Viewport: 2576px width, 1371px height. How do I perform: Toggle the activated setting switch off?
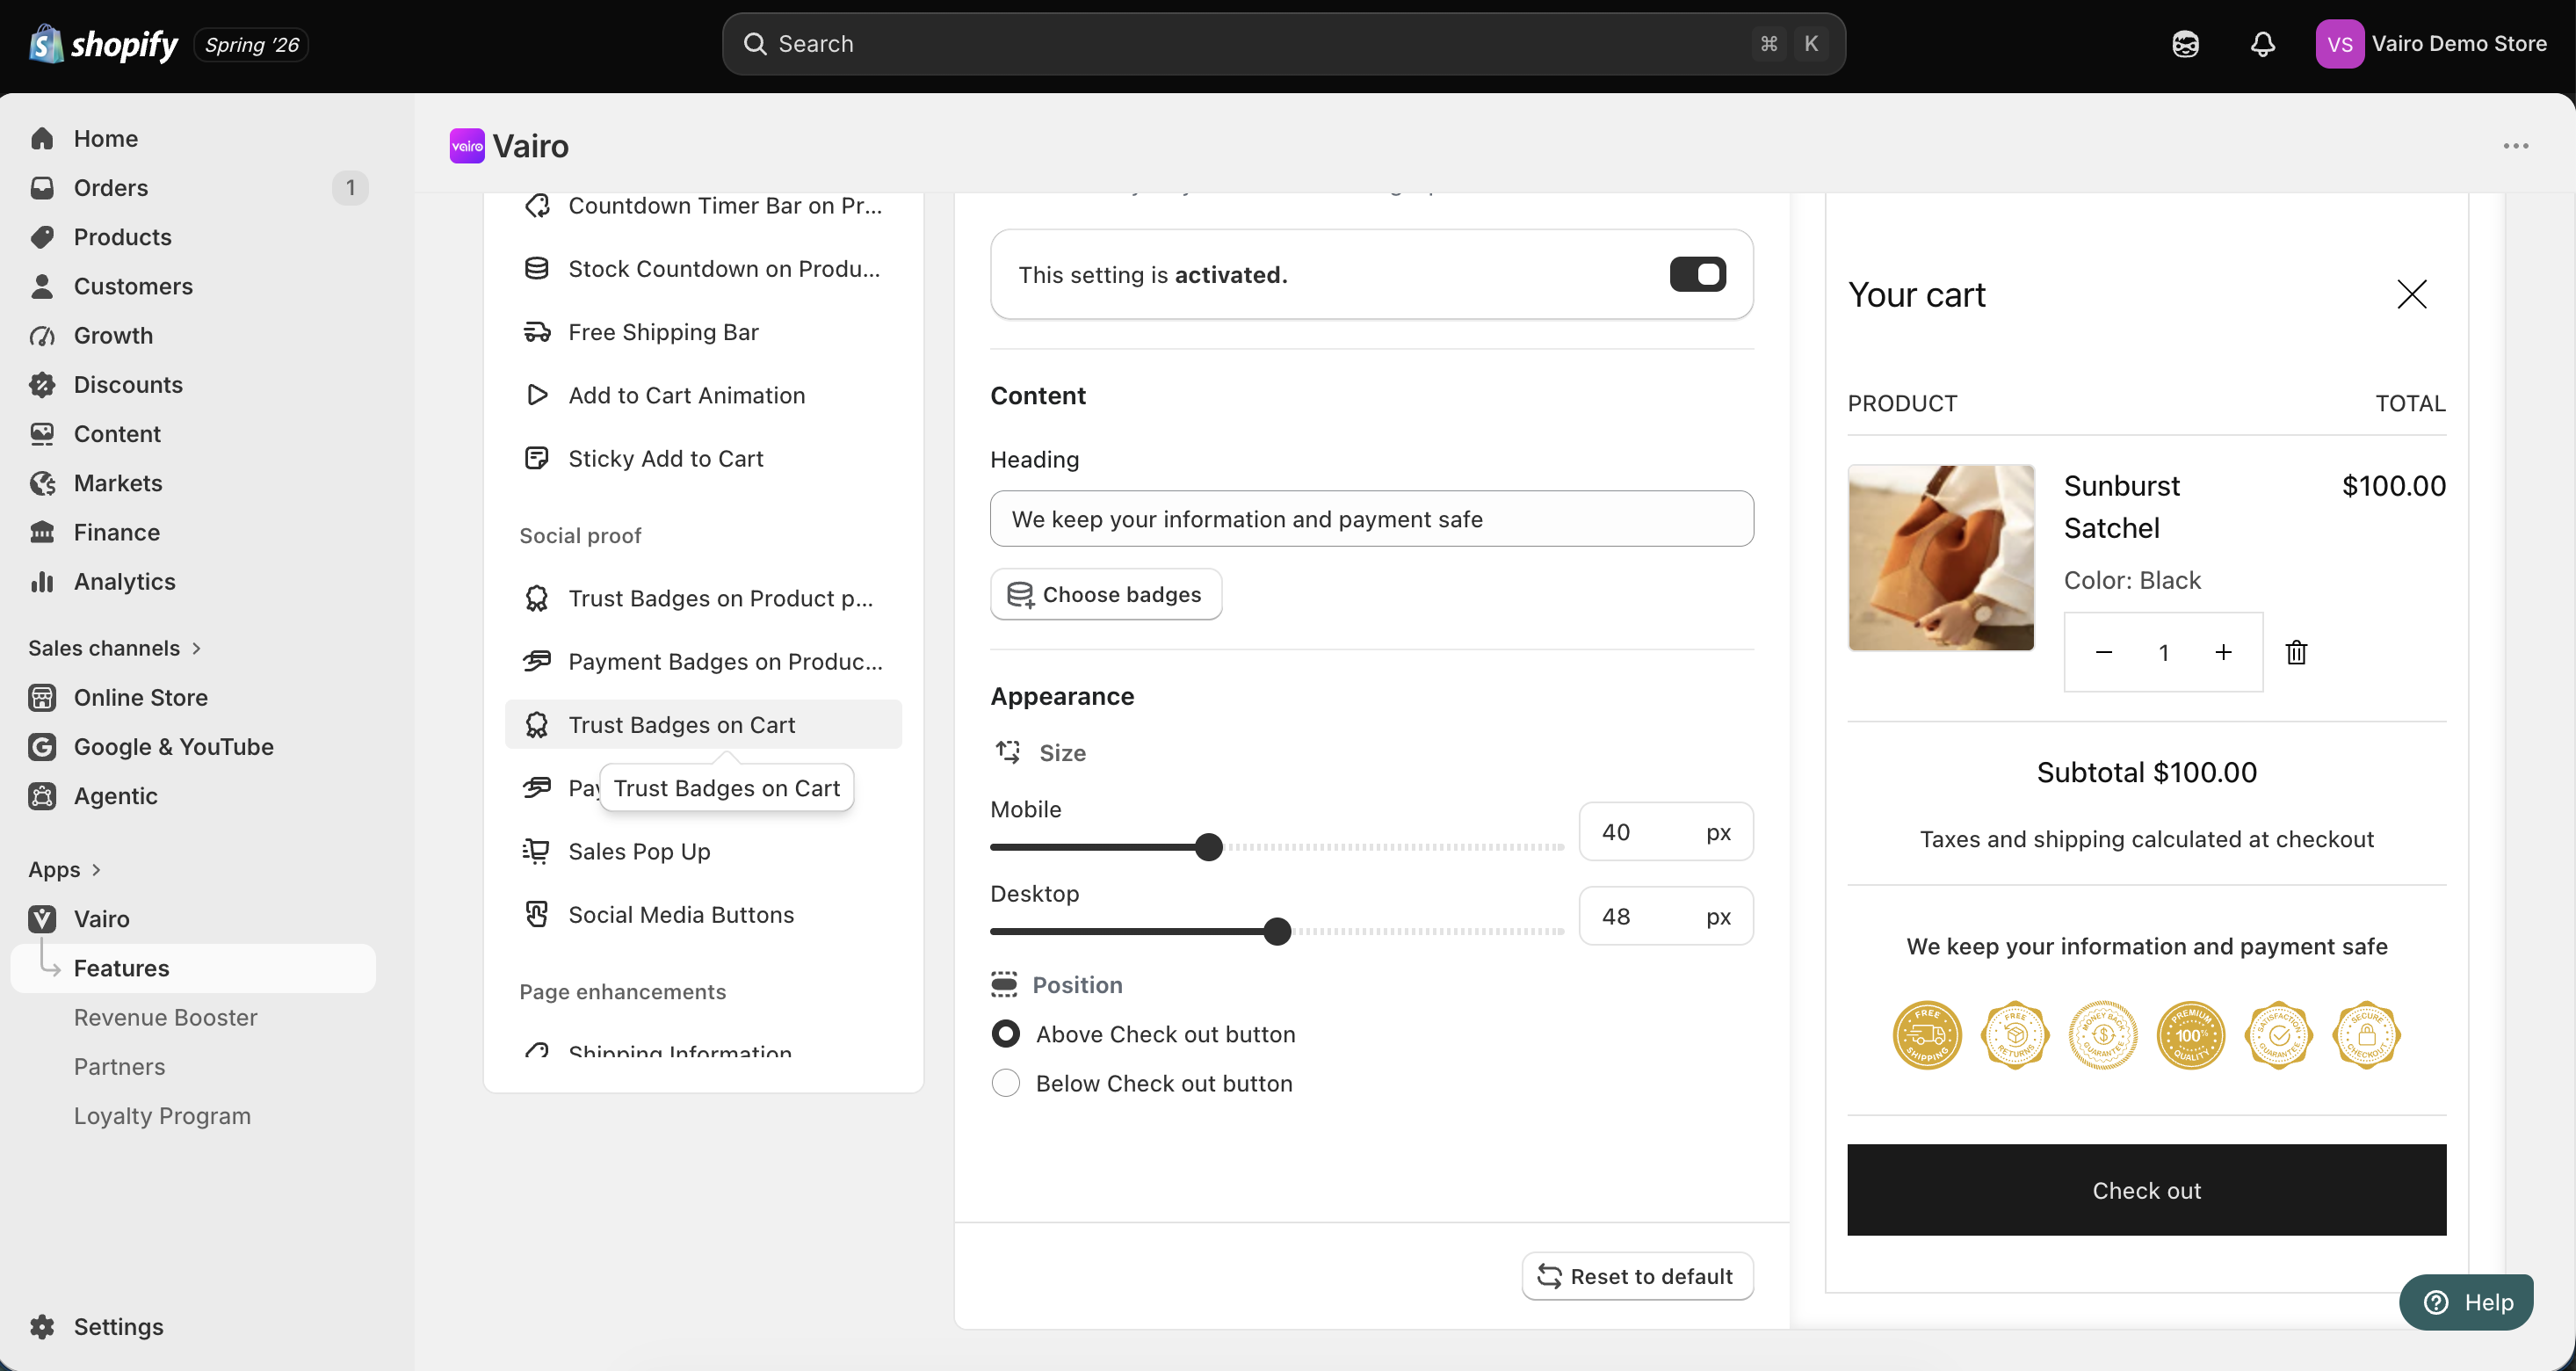[x=1697, y=274]
